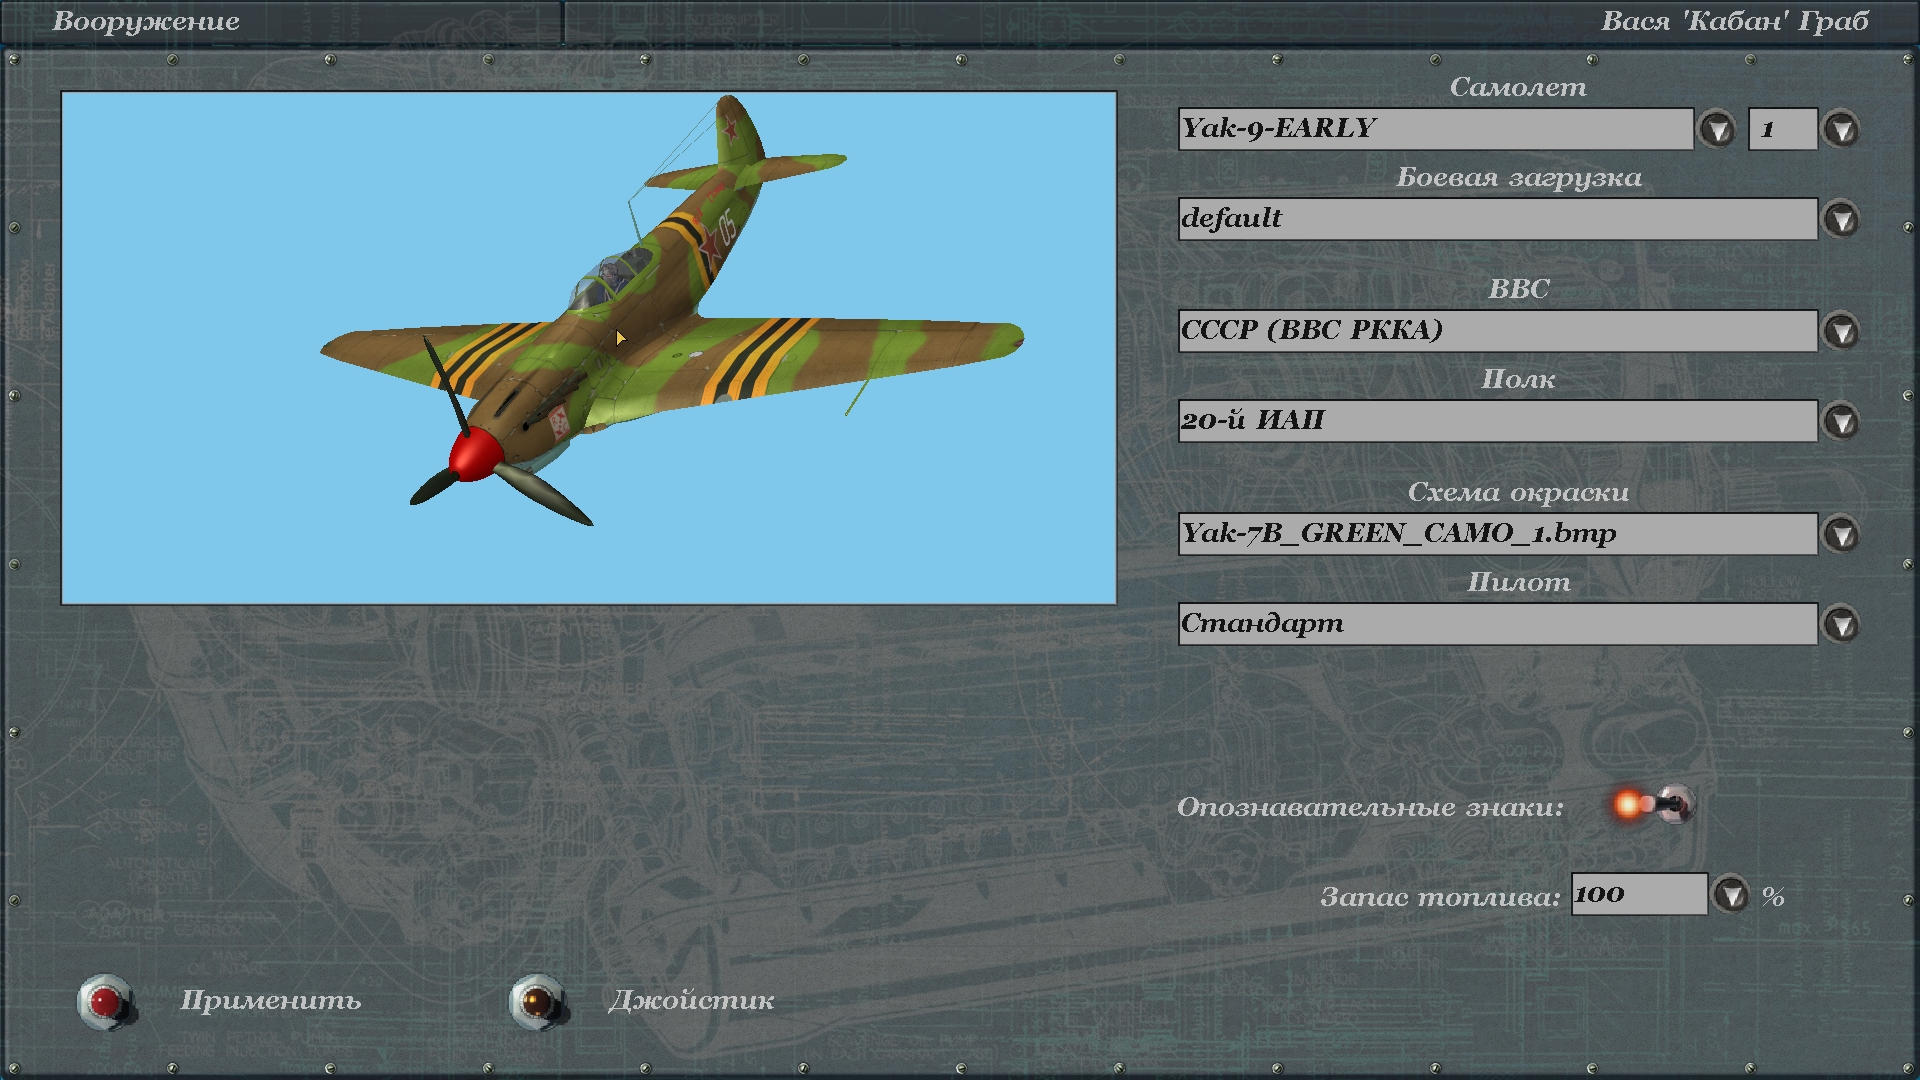The image size is (1920, 1080).
Task: Open the Запас топлива dropdown arrow
Action: (x=1731, y=894)
